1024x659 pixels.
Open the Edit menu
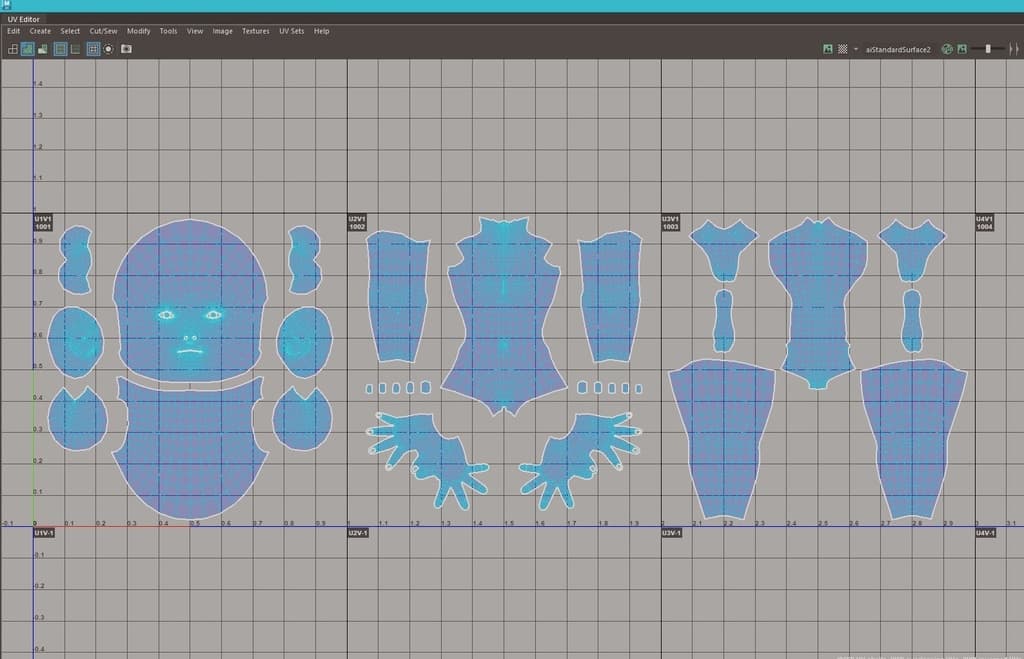(x=13, y=31)
